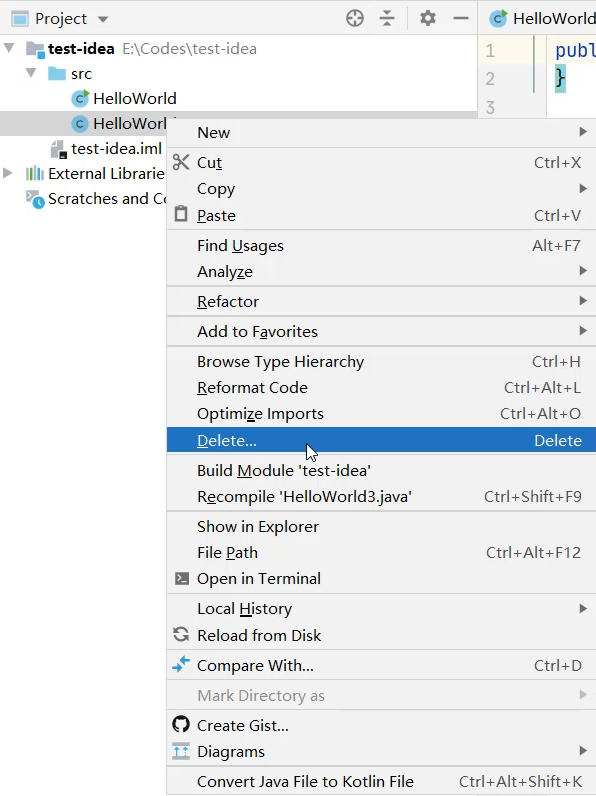This screenshot has width=596, height=796.
Task: Click the scissors Cut icon
Action: [181, 162]
